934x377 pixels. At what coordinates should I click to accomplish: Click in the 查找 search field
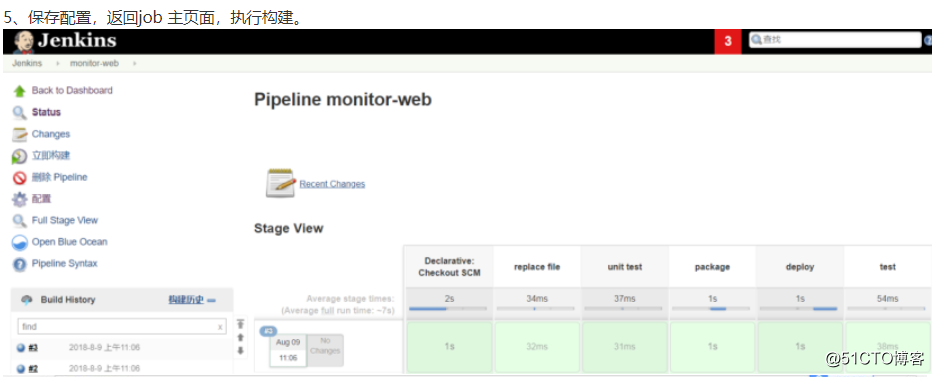tap(835, 40)
